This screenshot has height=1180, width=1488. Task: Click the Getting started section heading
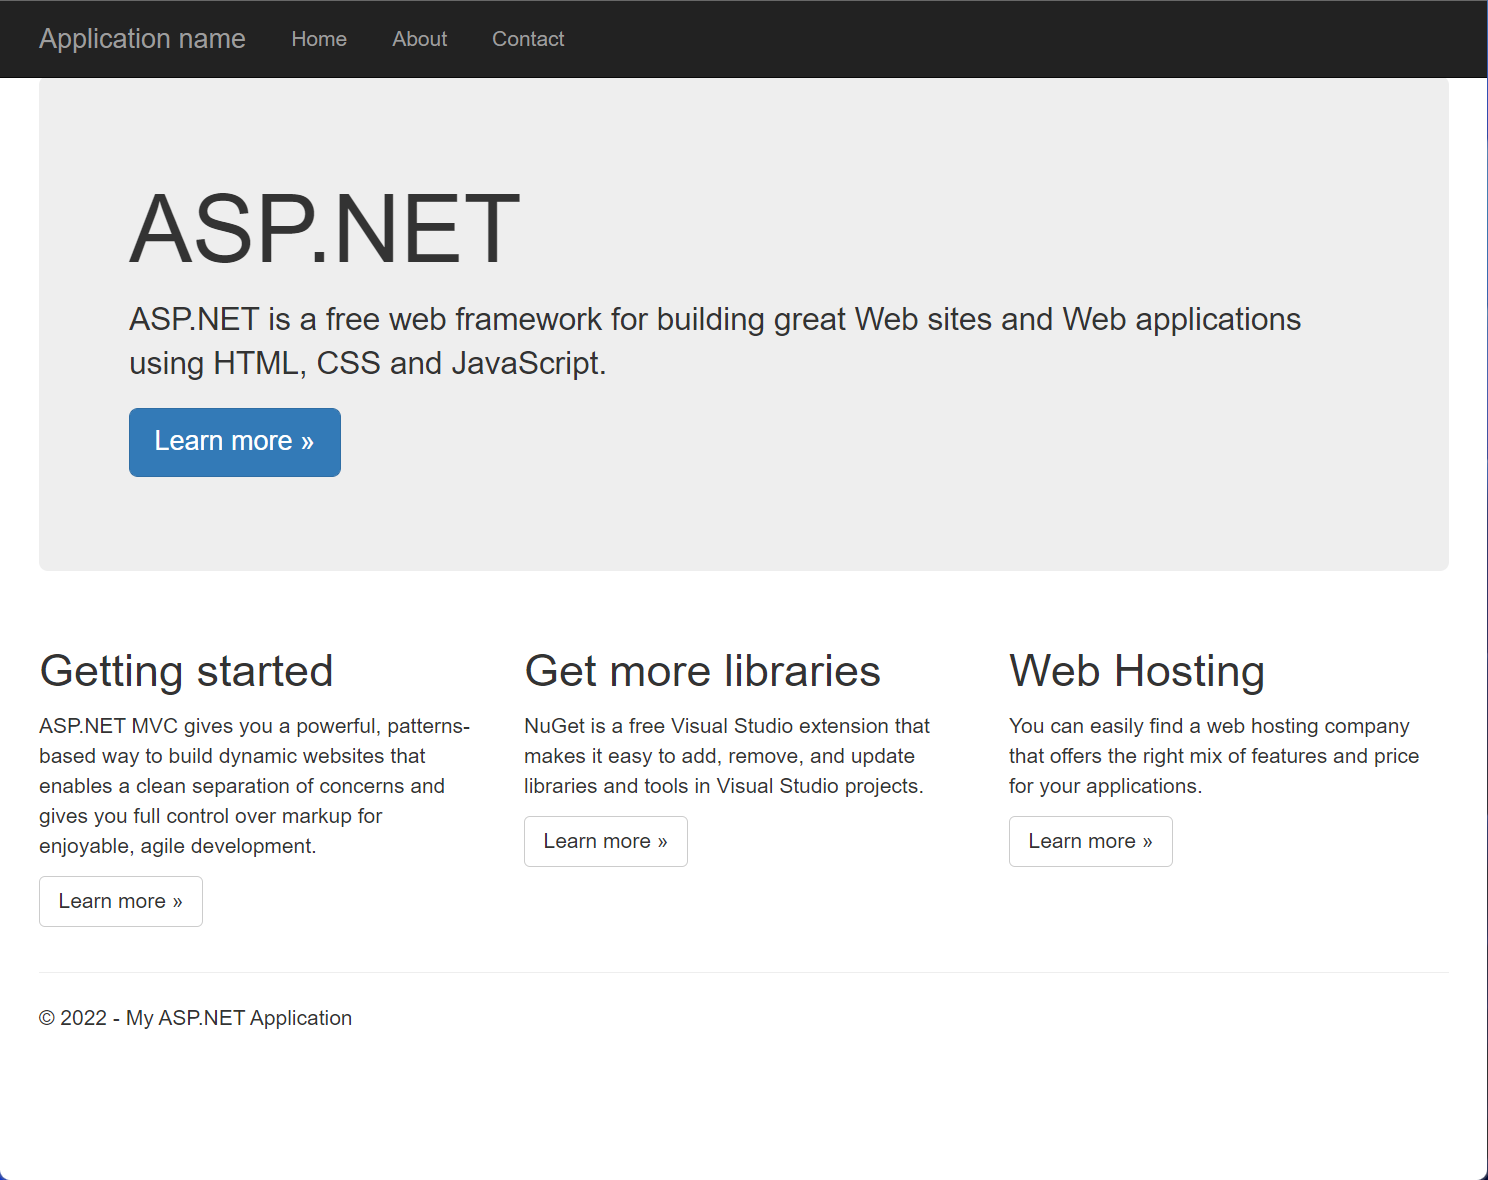coord(186,671)
